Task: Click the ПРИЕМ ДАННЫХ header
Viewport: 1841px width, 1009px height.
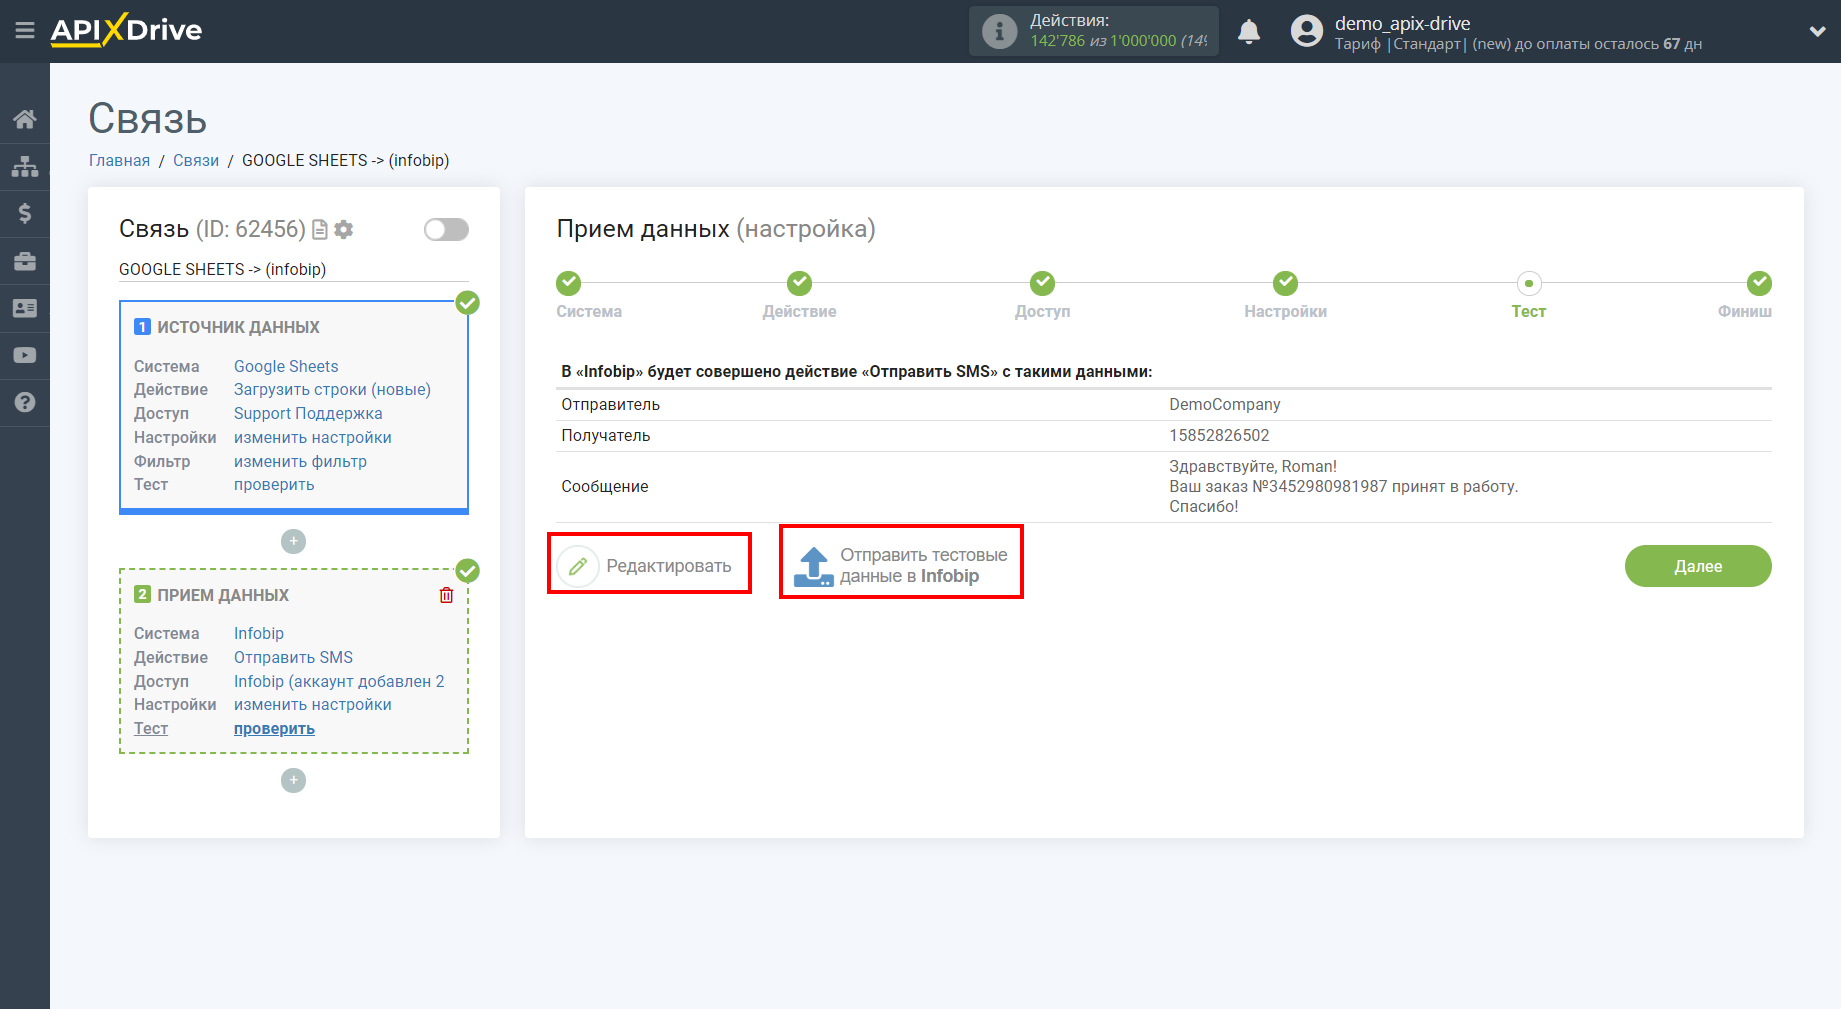Action: (x=223, y=595)
